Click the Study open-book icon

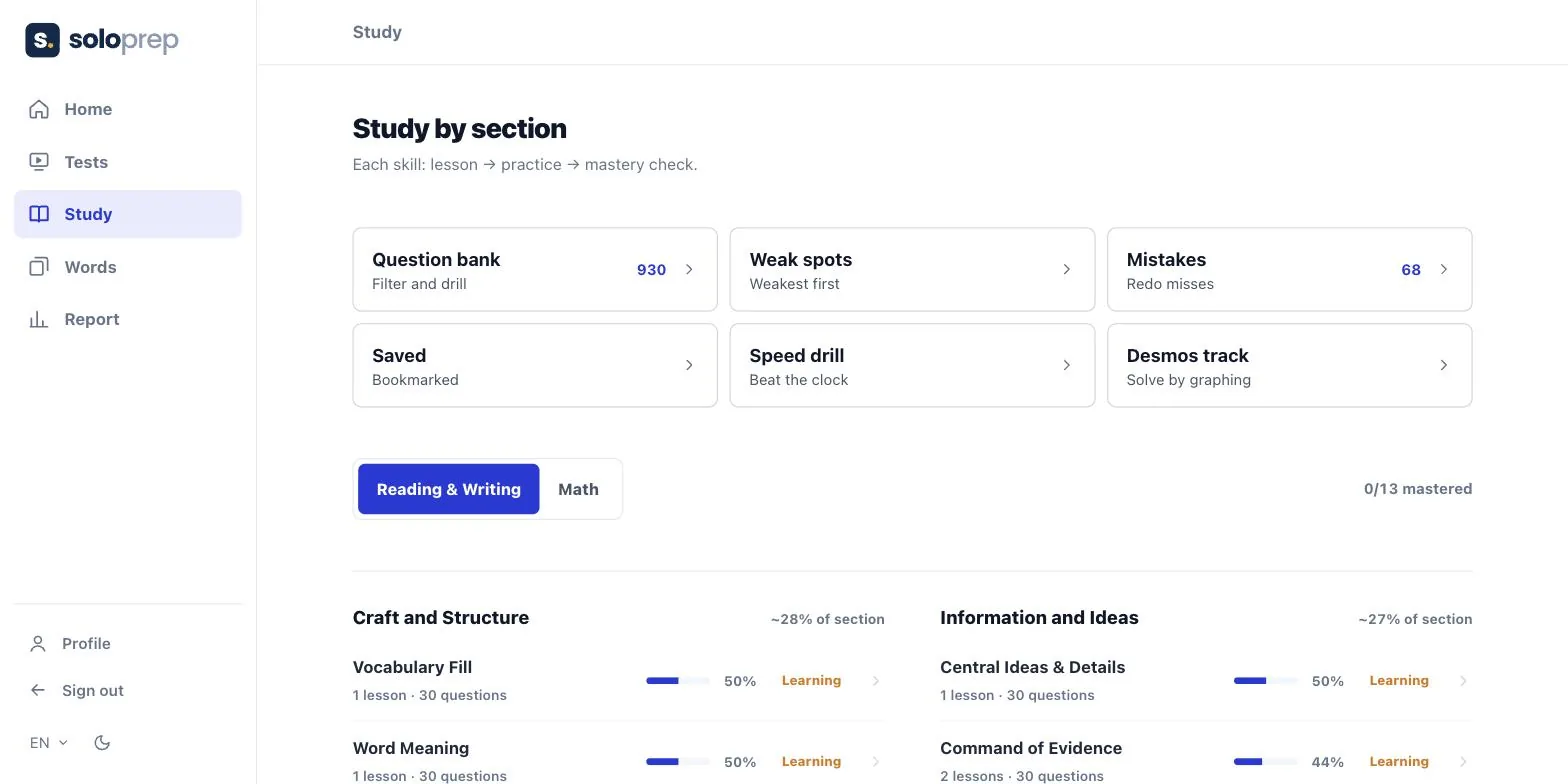(x=39, y=214)
